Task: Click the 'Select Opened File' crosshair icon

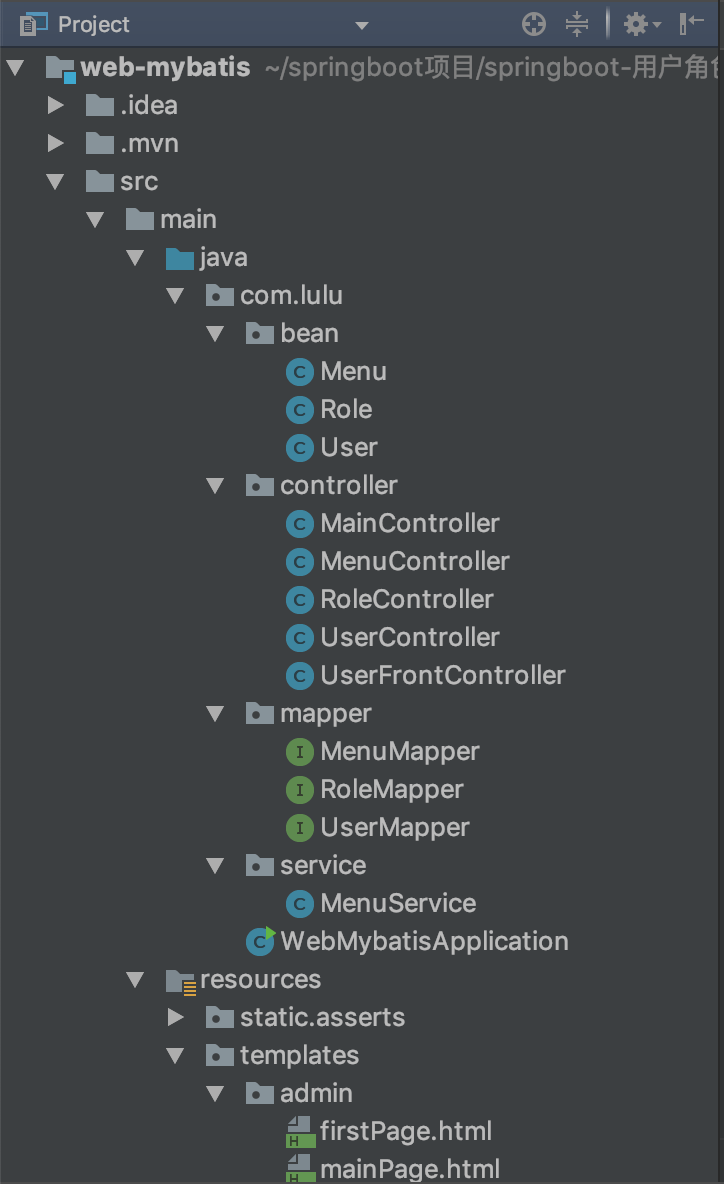Action: [533, 24]
